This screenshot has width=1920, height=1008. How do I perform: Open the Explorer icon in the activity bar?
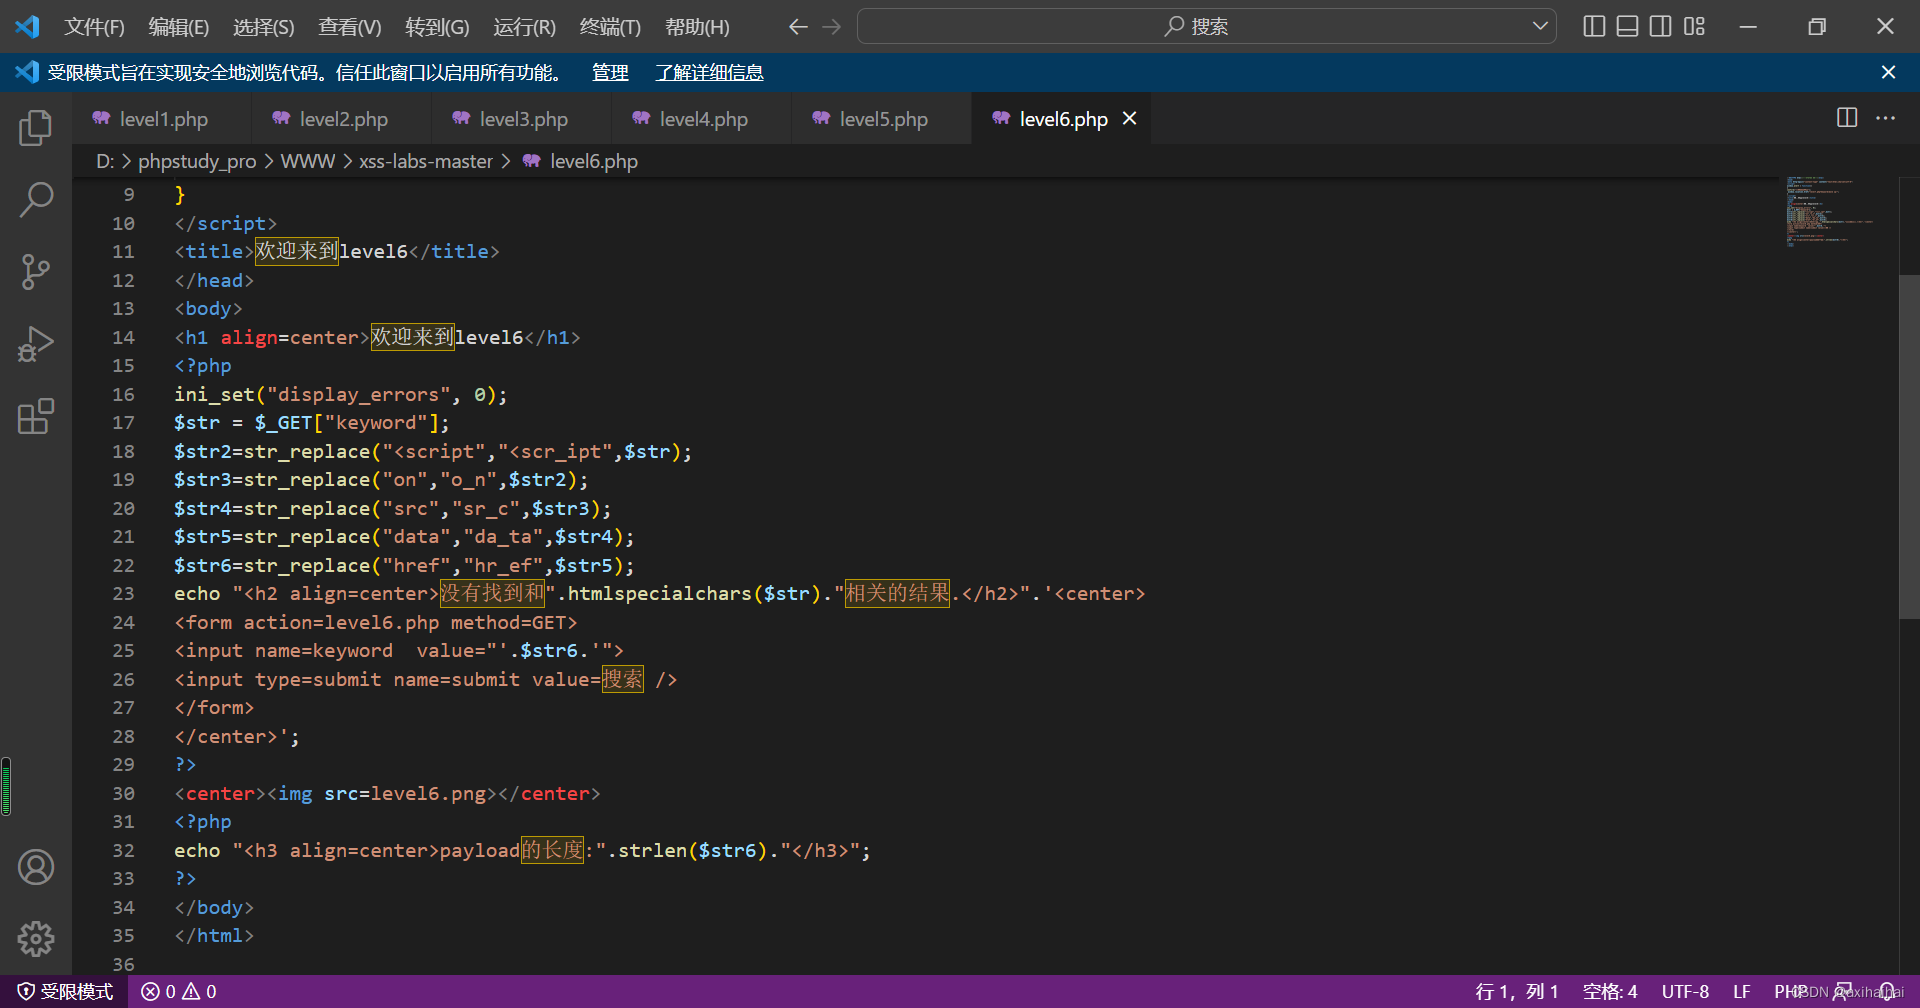click(36, 127)
